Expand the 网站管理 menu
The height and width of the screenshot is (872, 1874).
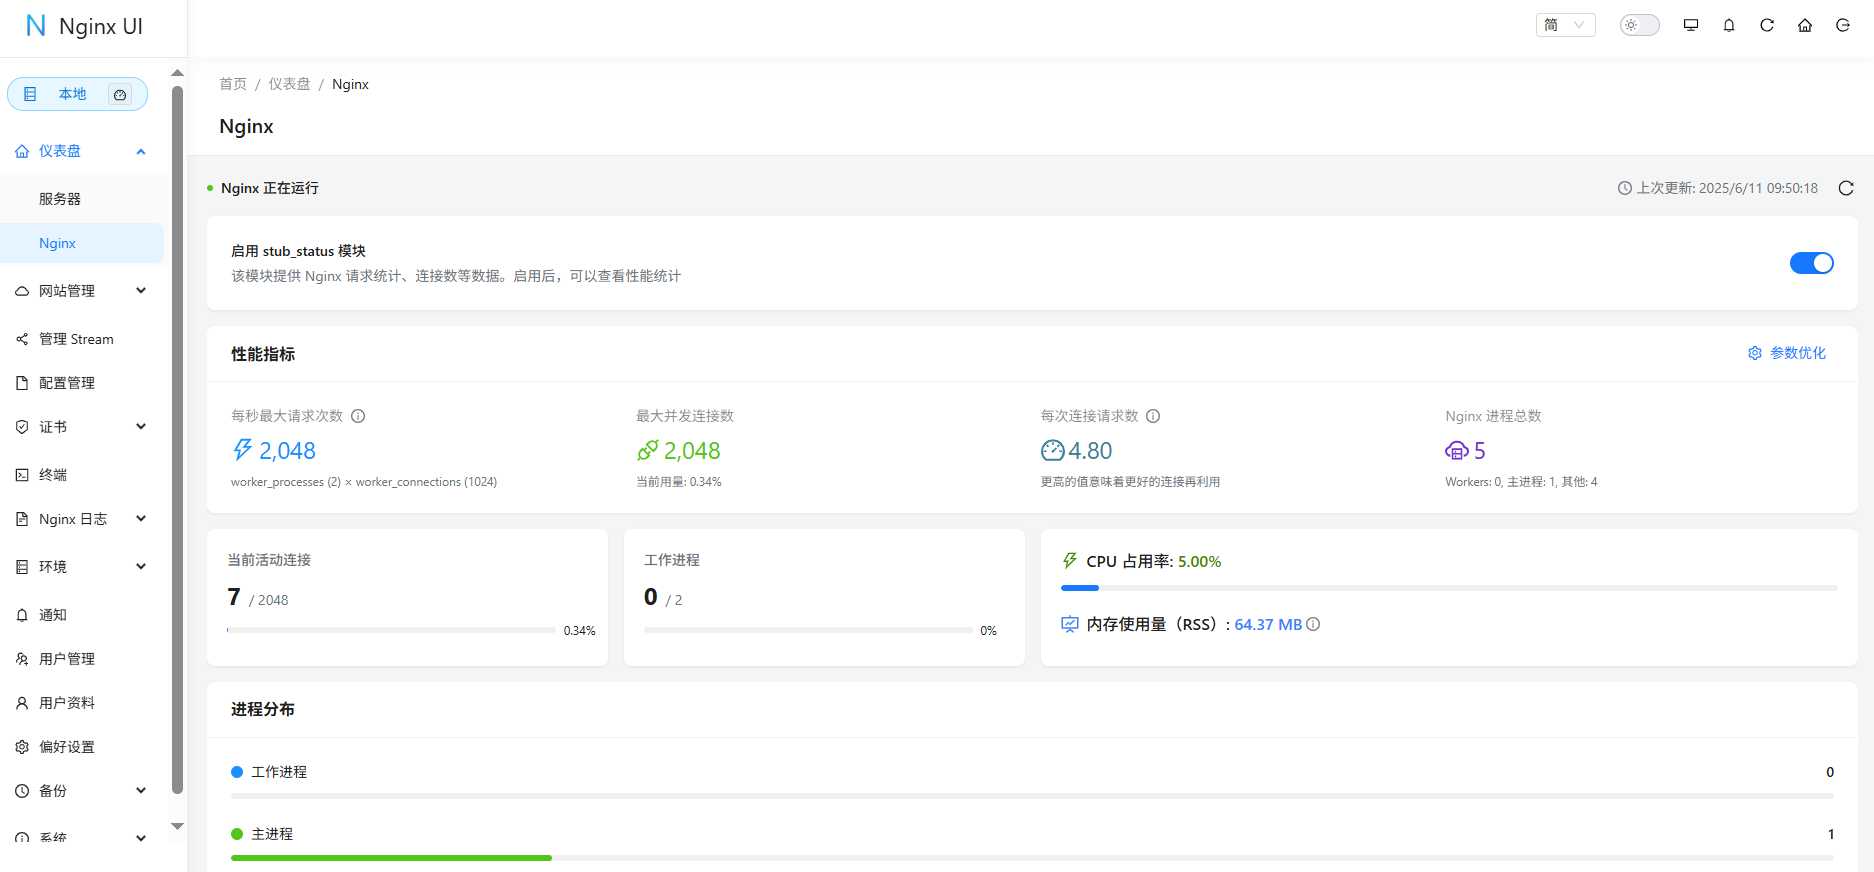tap(82, 291)
